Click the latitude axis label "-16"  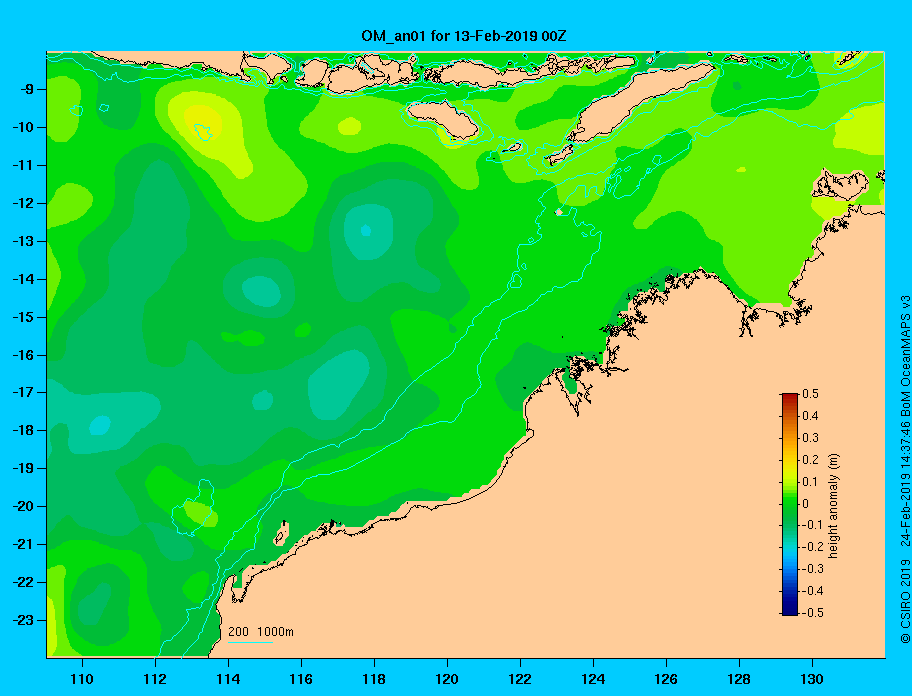[x=23, y=355]
